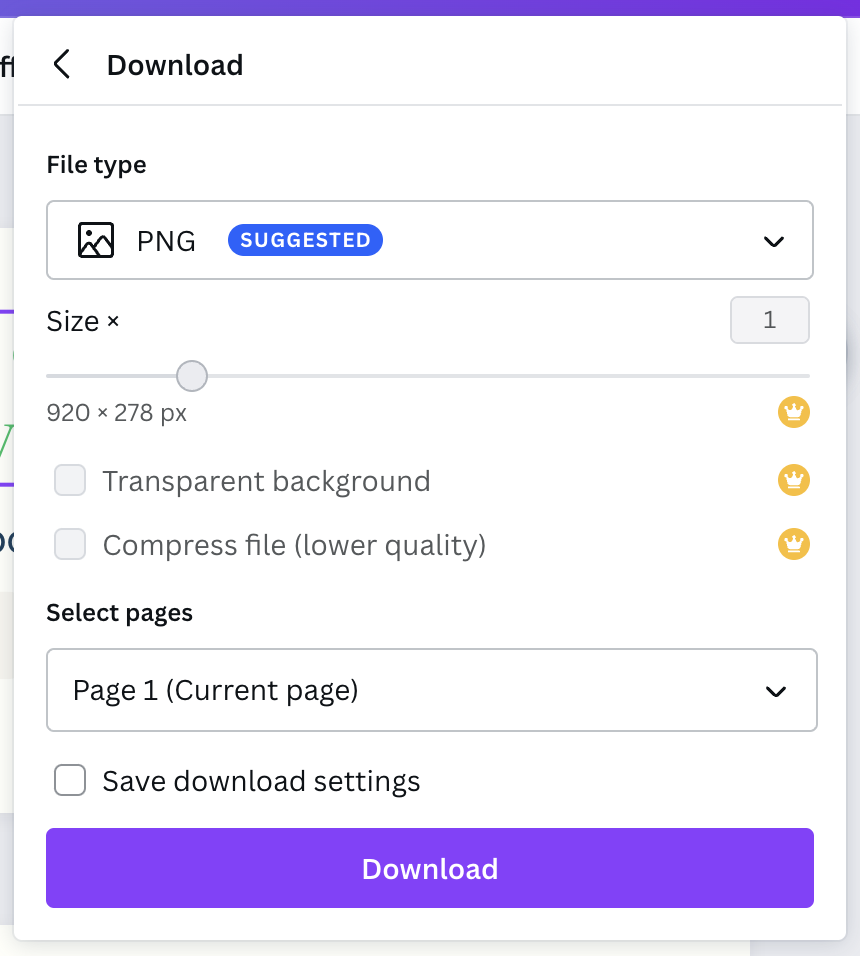Click the size slider handle
860x956 pixels.
[x=191, y=376]
